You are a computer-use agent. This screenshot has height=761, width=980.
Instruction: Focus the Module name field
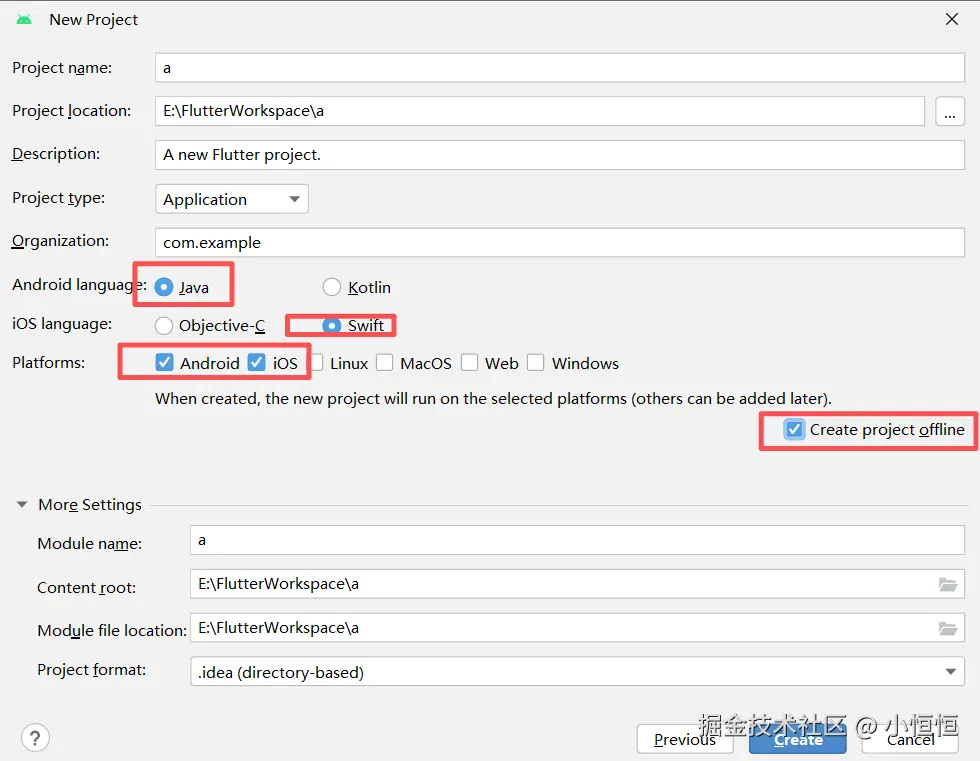point(577,540)
